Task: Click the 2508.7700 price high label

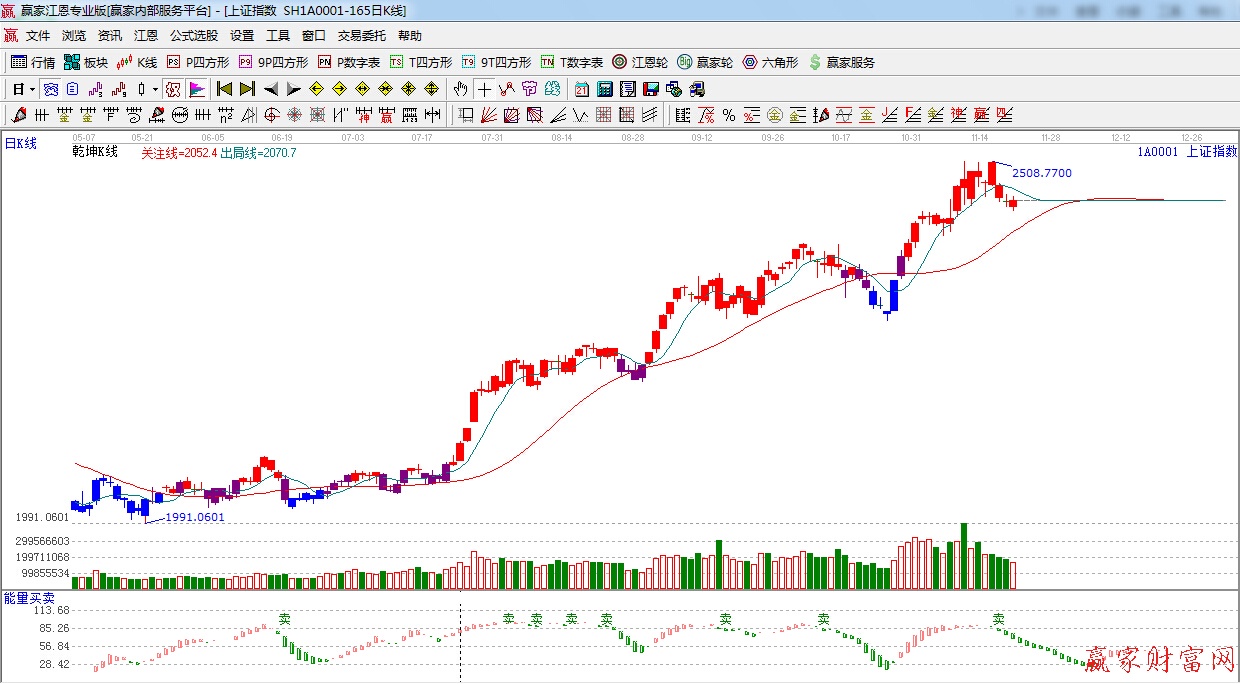Action: click(x=1042, y=173)
